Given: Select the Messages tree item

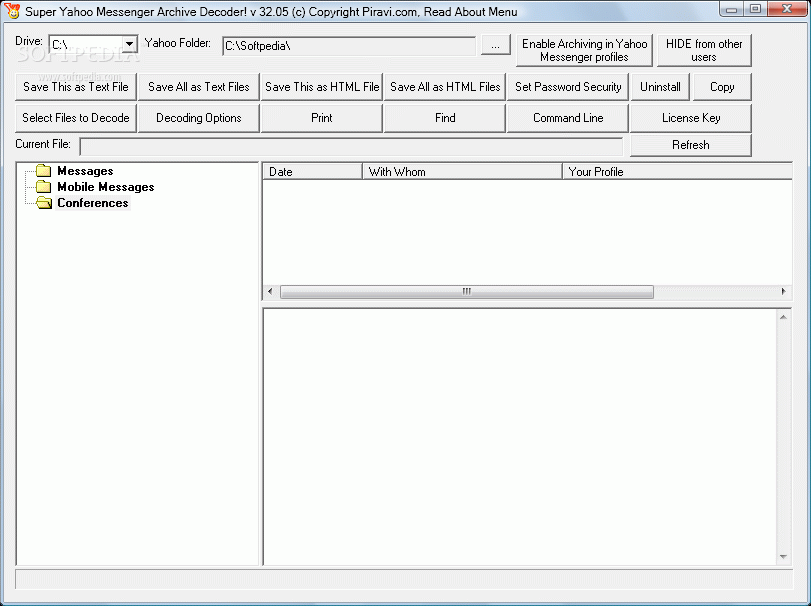Looking at the screenshot, I should [85, 171].
